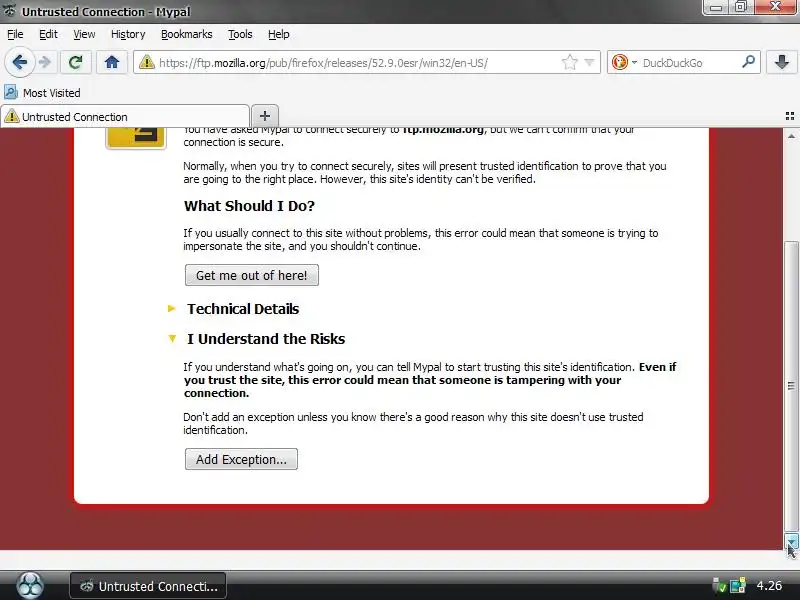Open the Downloads arrow button
Screen dimensions: 800x600
pyautogui.click(x=782, y=62)
